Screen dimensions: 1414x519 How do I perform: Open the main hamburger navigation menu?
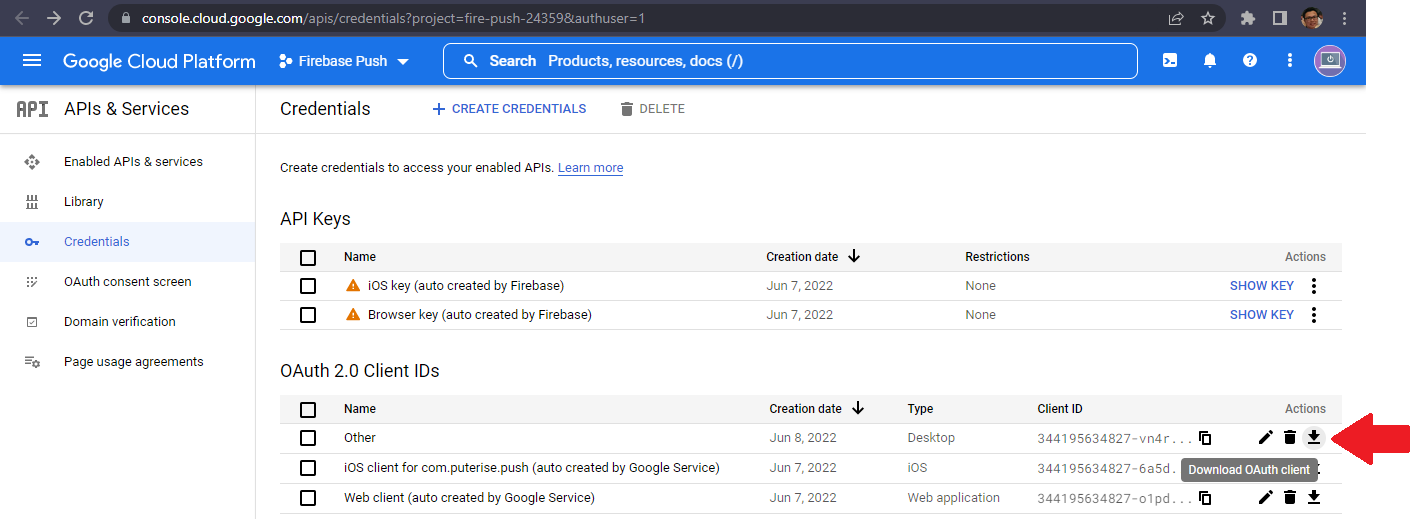point(32,61)
